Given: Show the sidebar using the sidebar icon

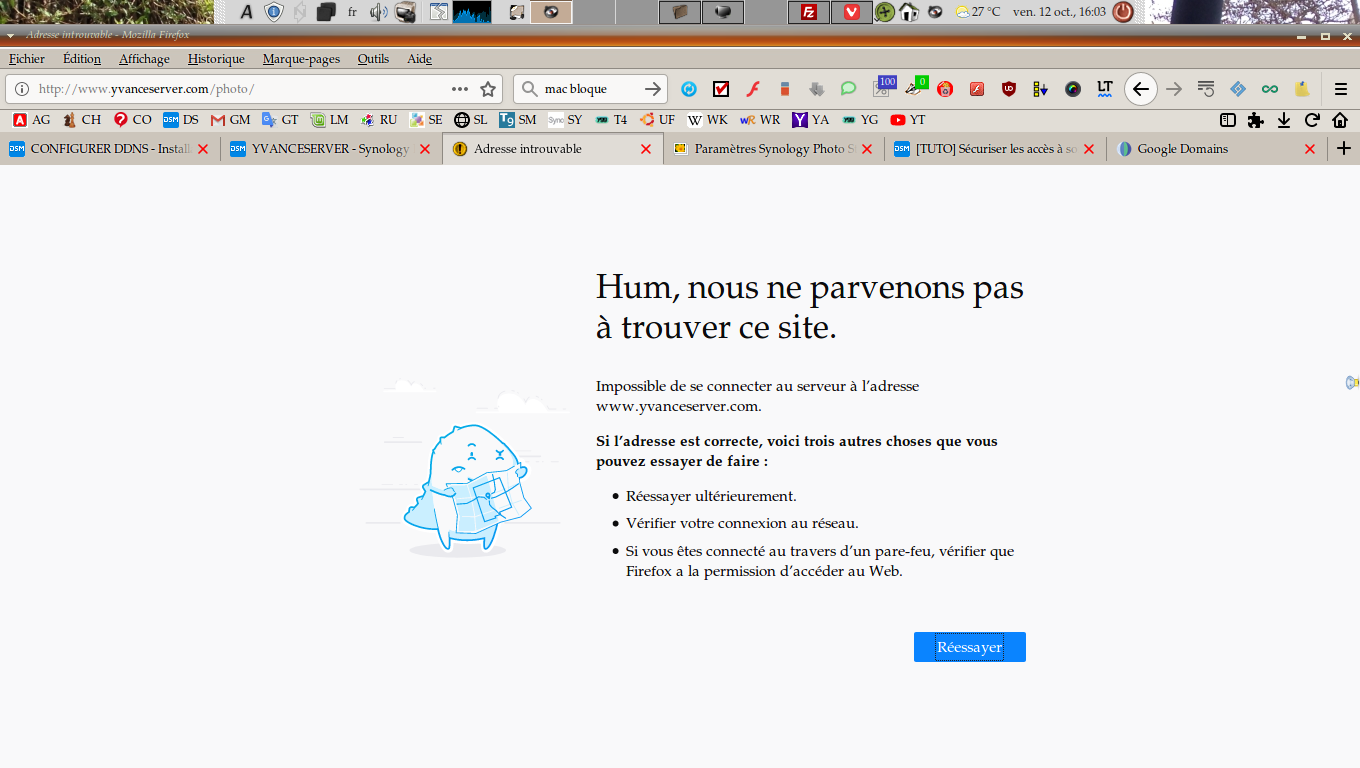Looking at the screenshot, I should pyautogui.click(x=1228, y=120).
